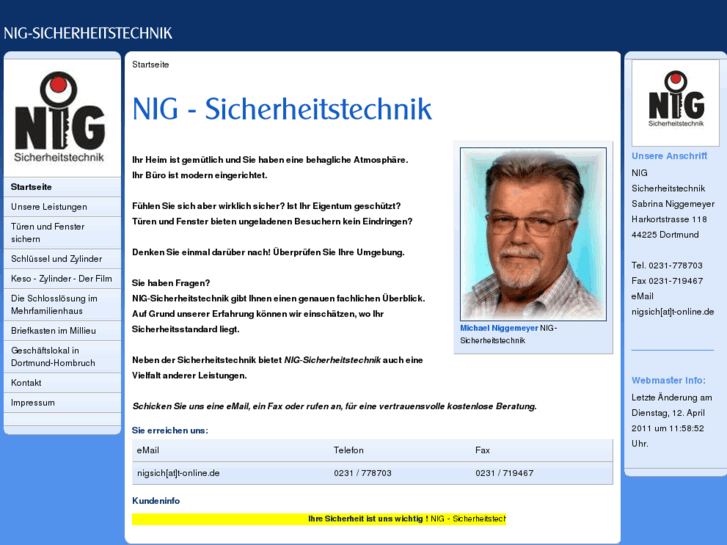Click the 44225 Dortmund line
The image size is (727, 545).
[665, 235]
